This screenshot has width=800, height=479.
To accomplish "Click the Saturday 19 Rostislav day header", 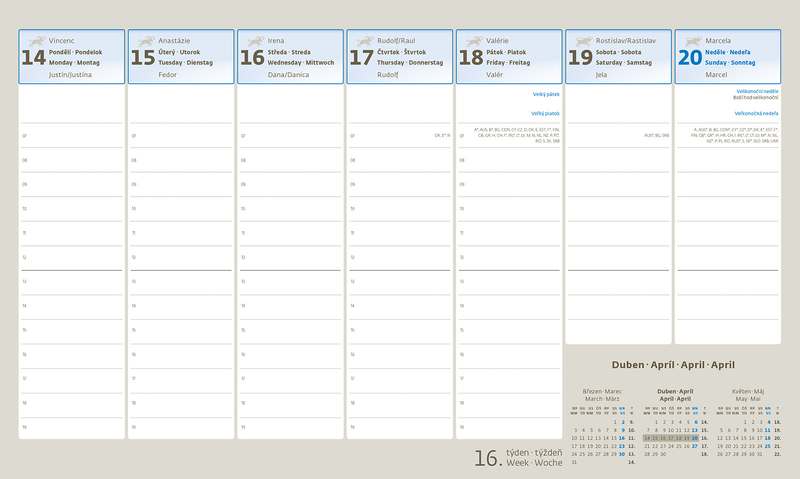I will point(617,57).
